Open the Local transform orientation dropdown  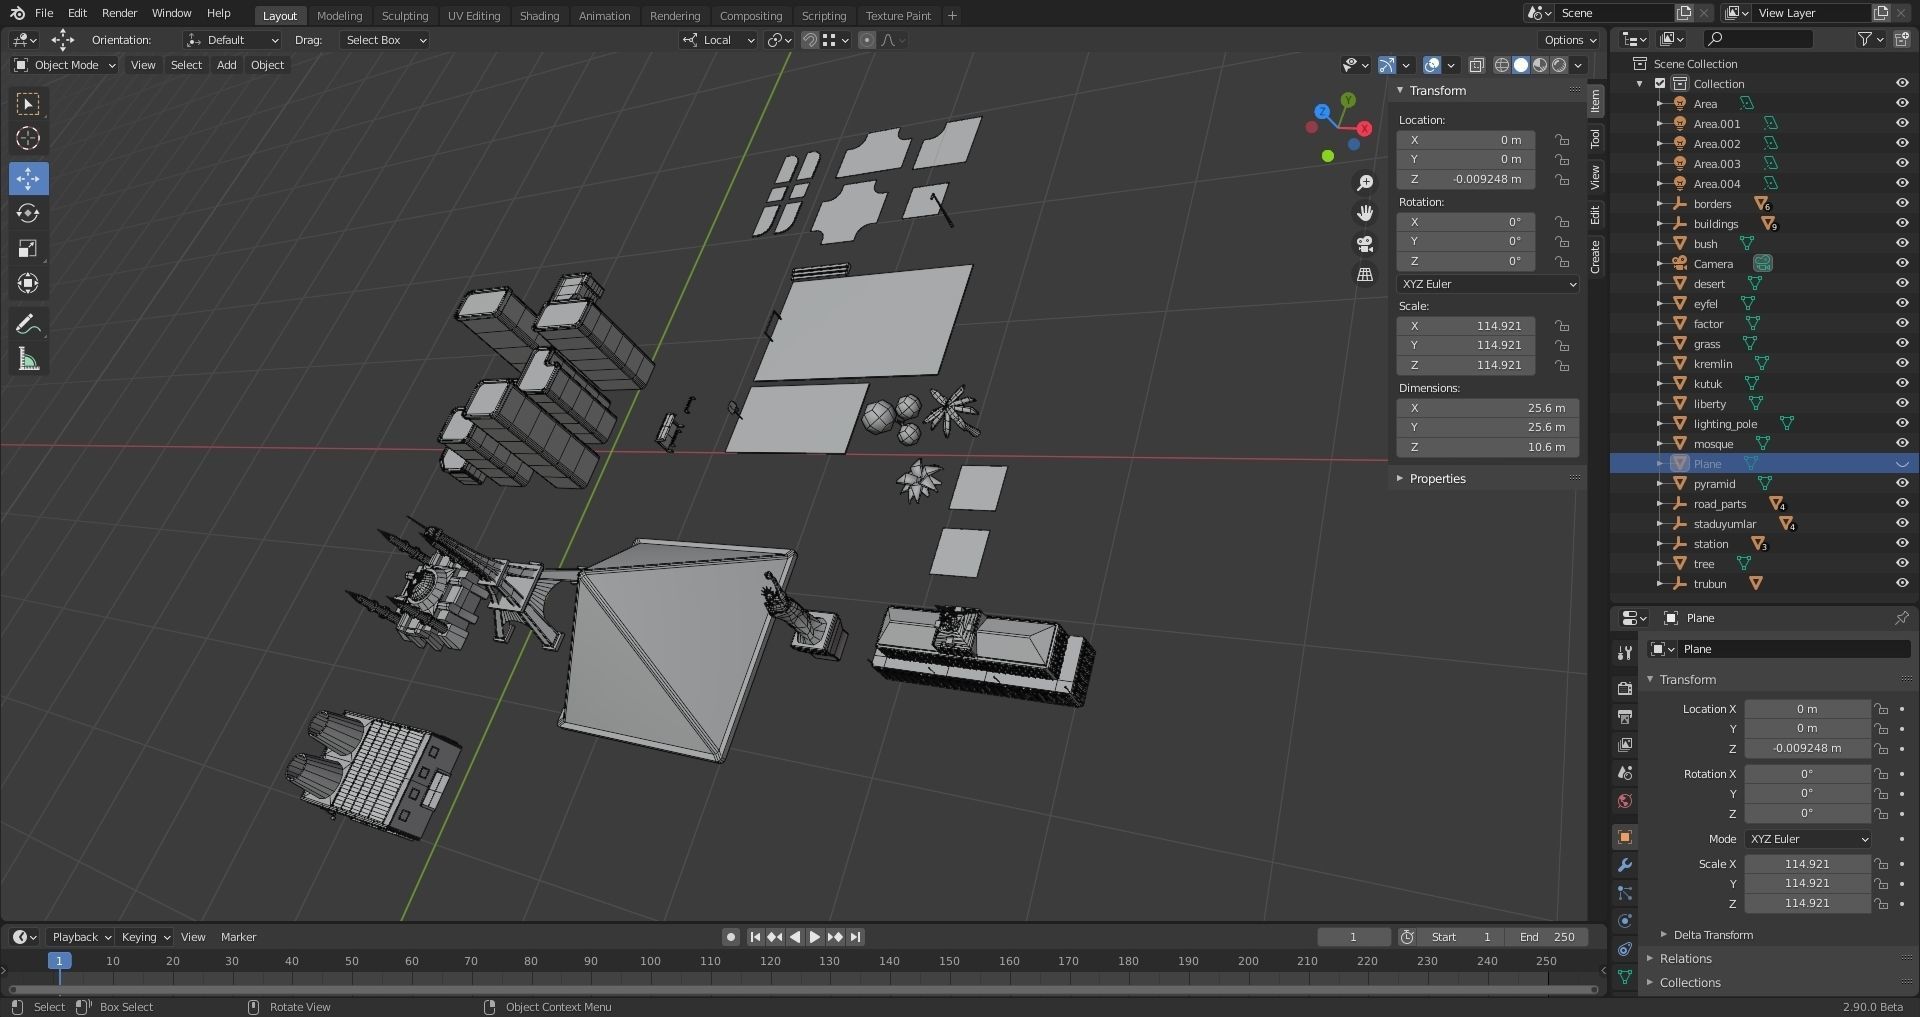point(718,40)
